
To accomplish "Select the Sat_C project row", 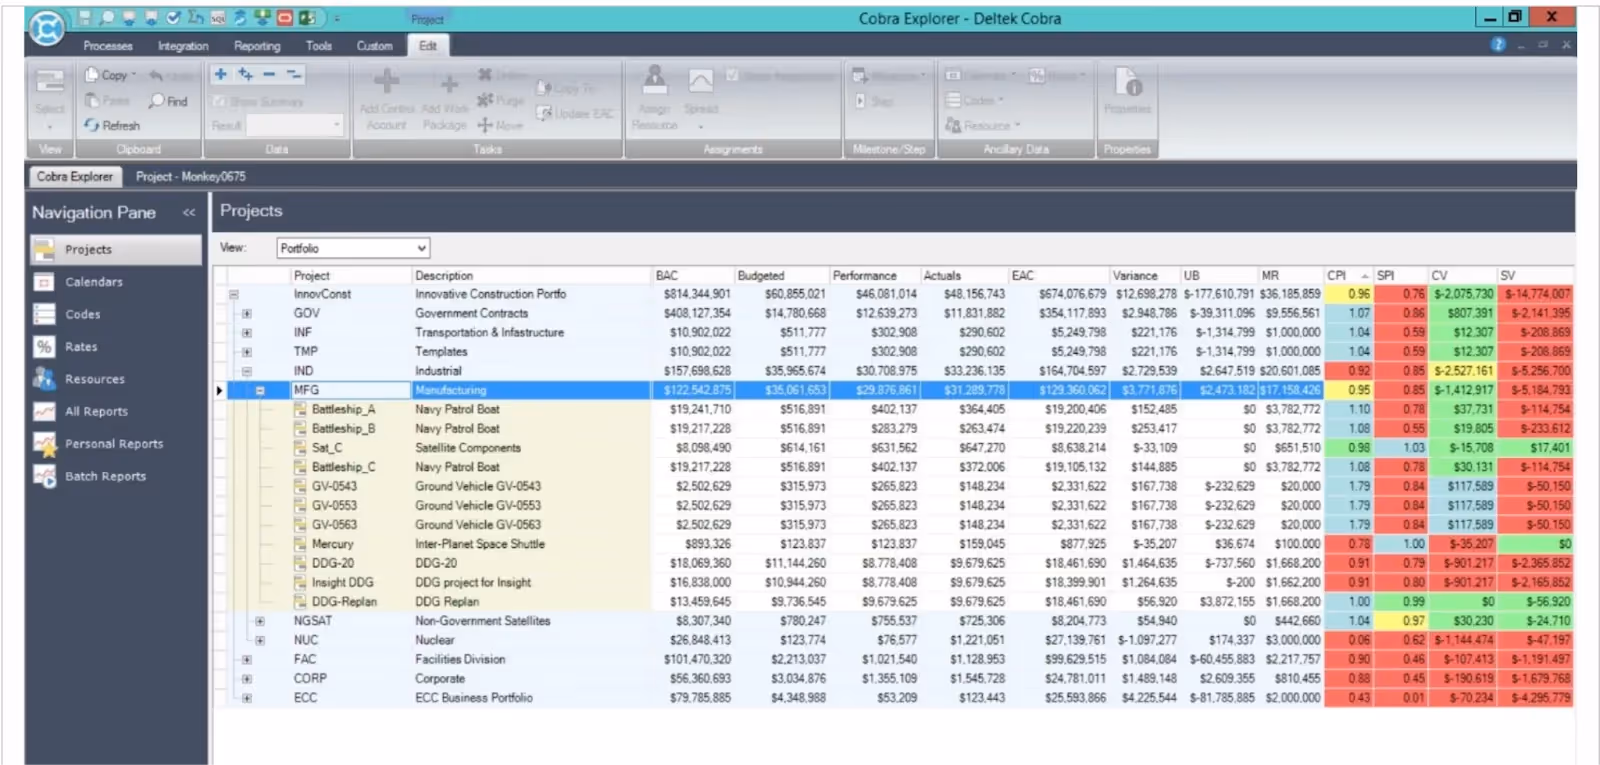I will [892, 448].
